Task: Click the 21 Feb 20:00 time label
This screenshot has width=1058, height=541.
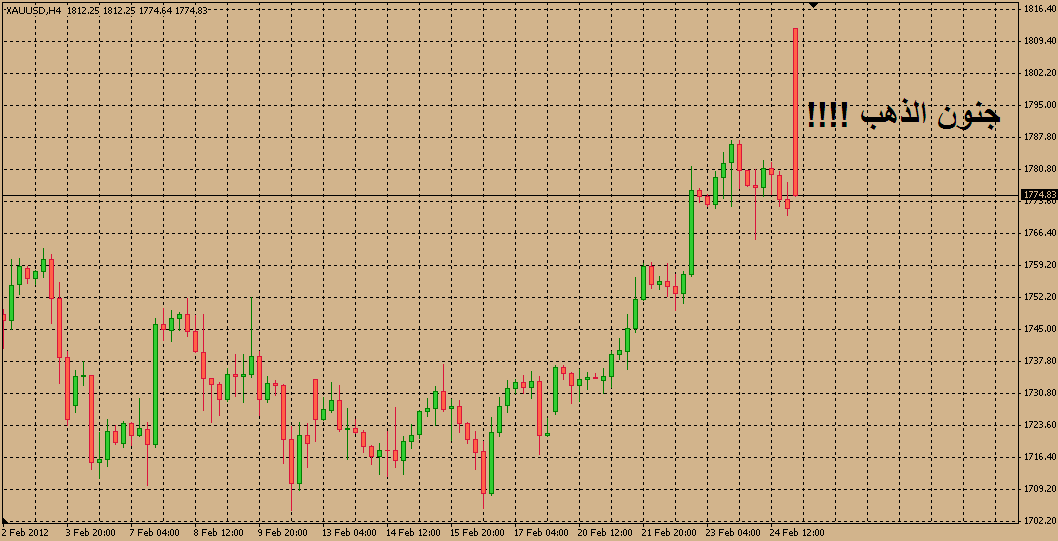Action: pos(669,533)
